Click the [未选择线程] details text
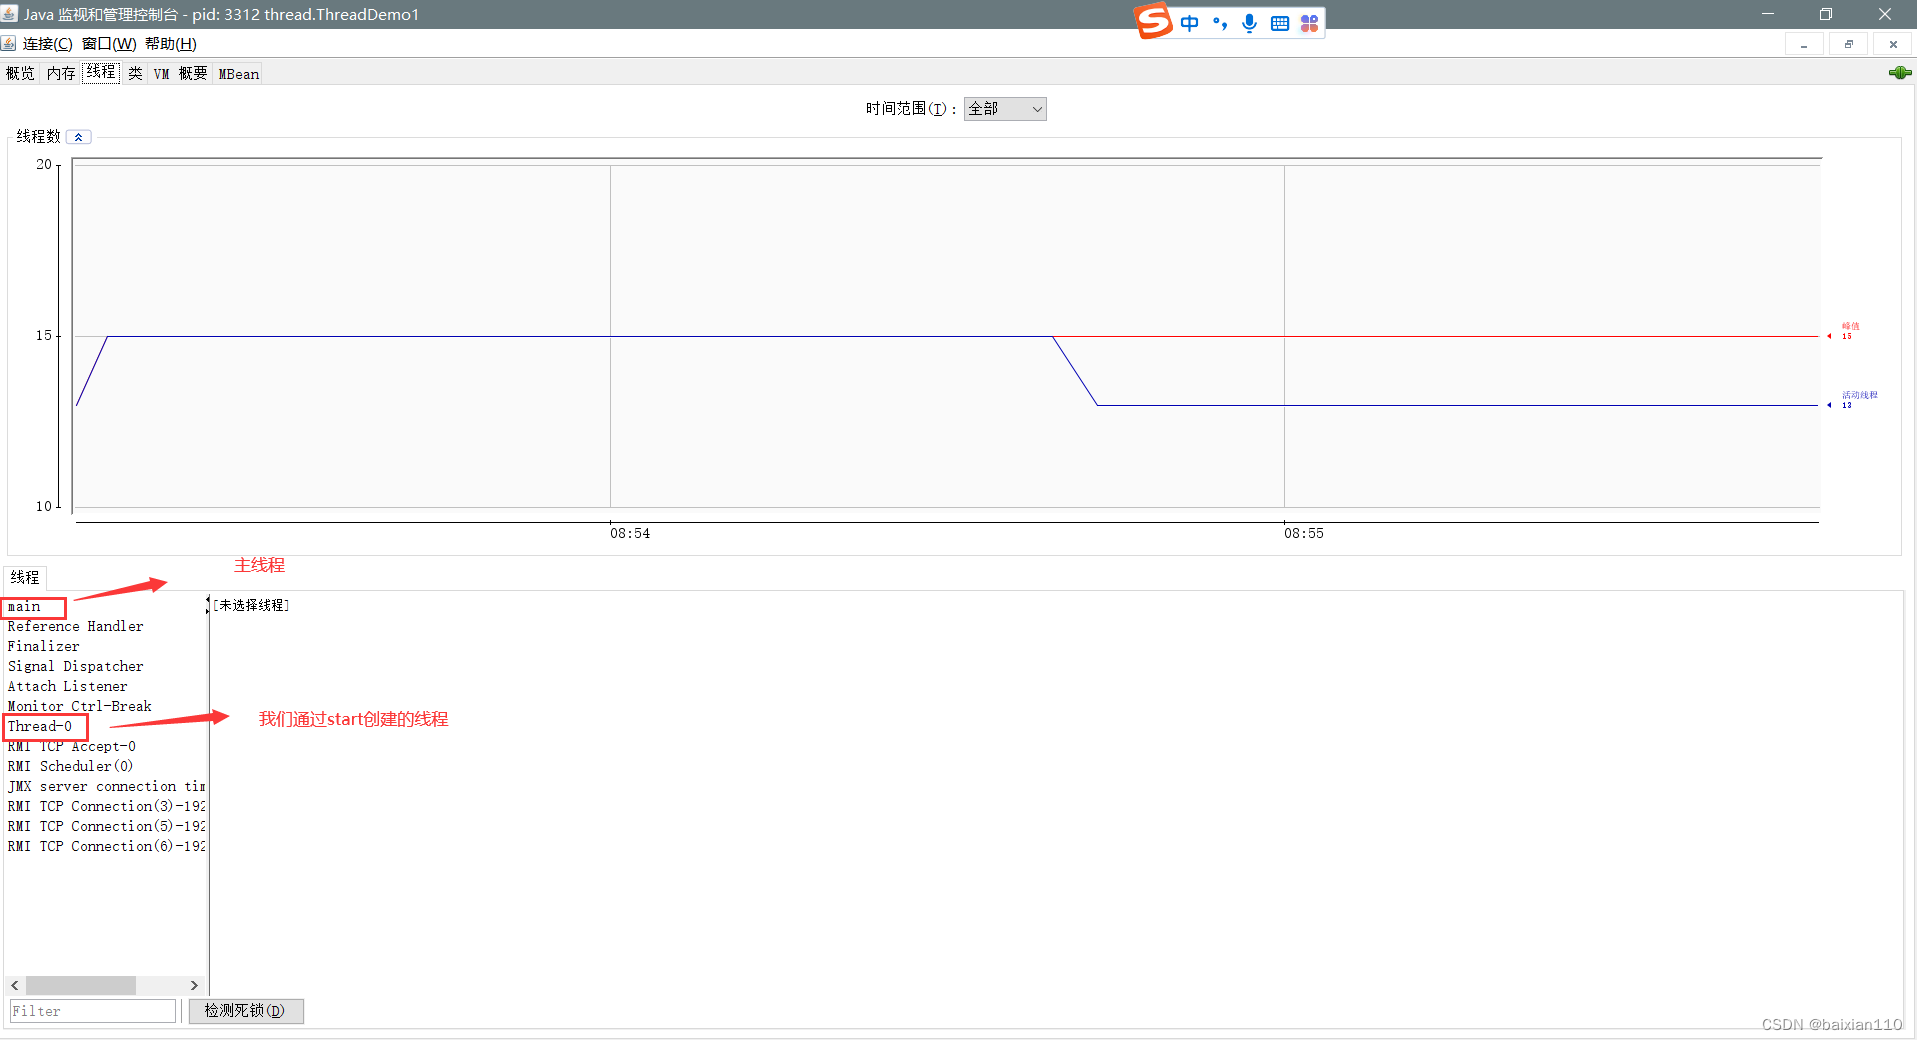 coord(251,605)
